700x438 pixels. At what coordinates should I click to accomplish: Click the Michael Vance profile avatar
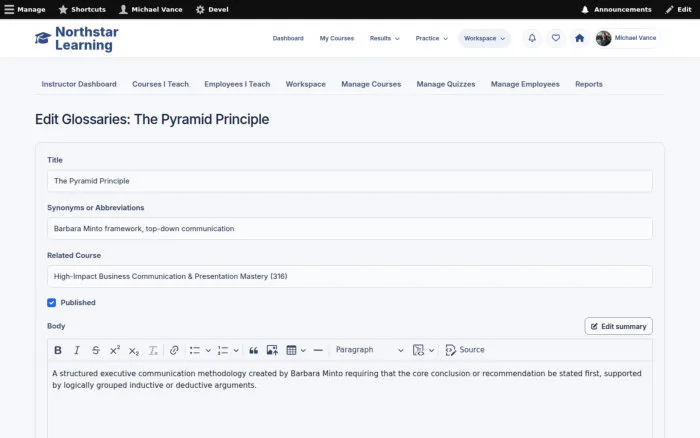[x=604, y=38]
